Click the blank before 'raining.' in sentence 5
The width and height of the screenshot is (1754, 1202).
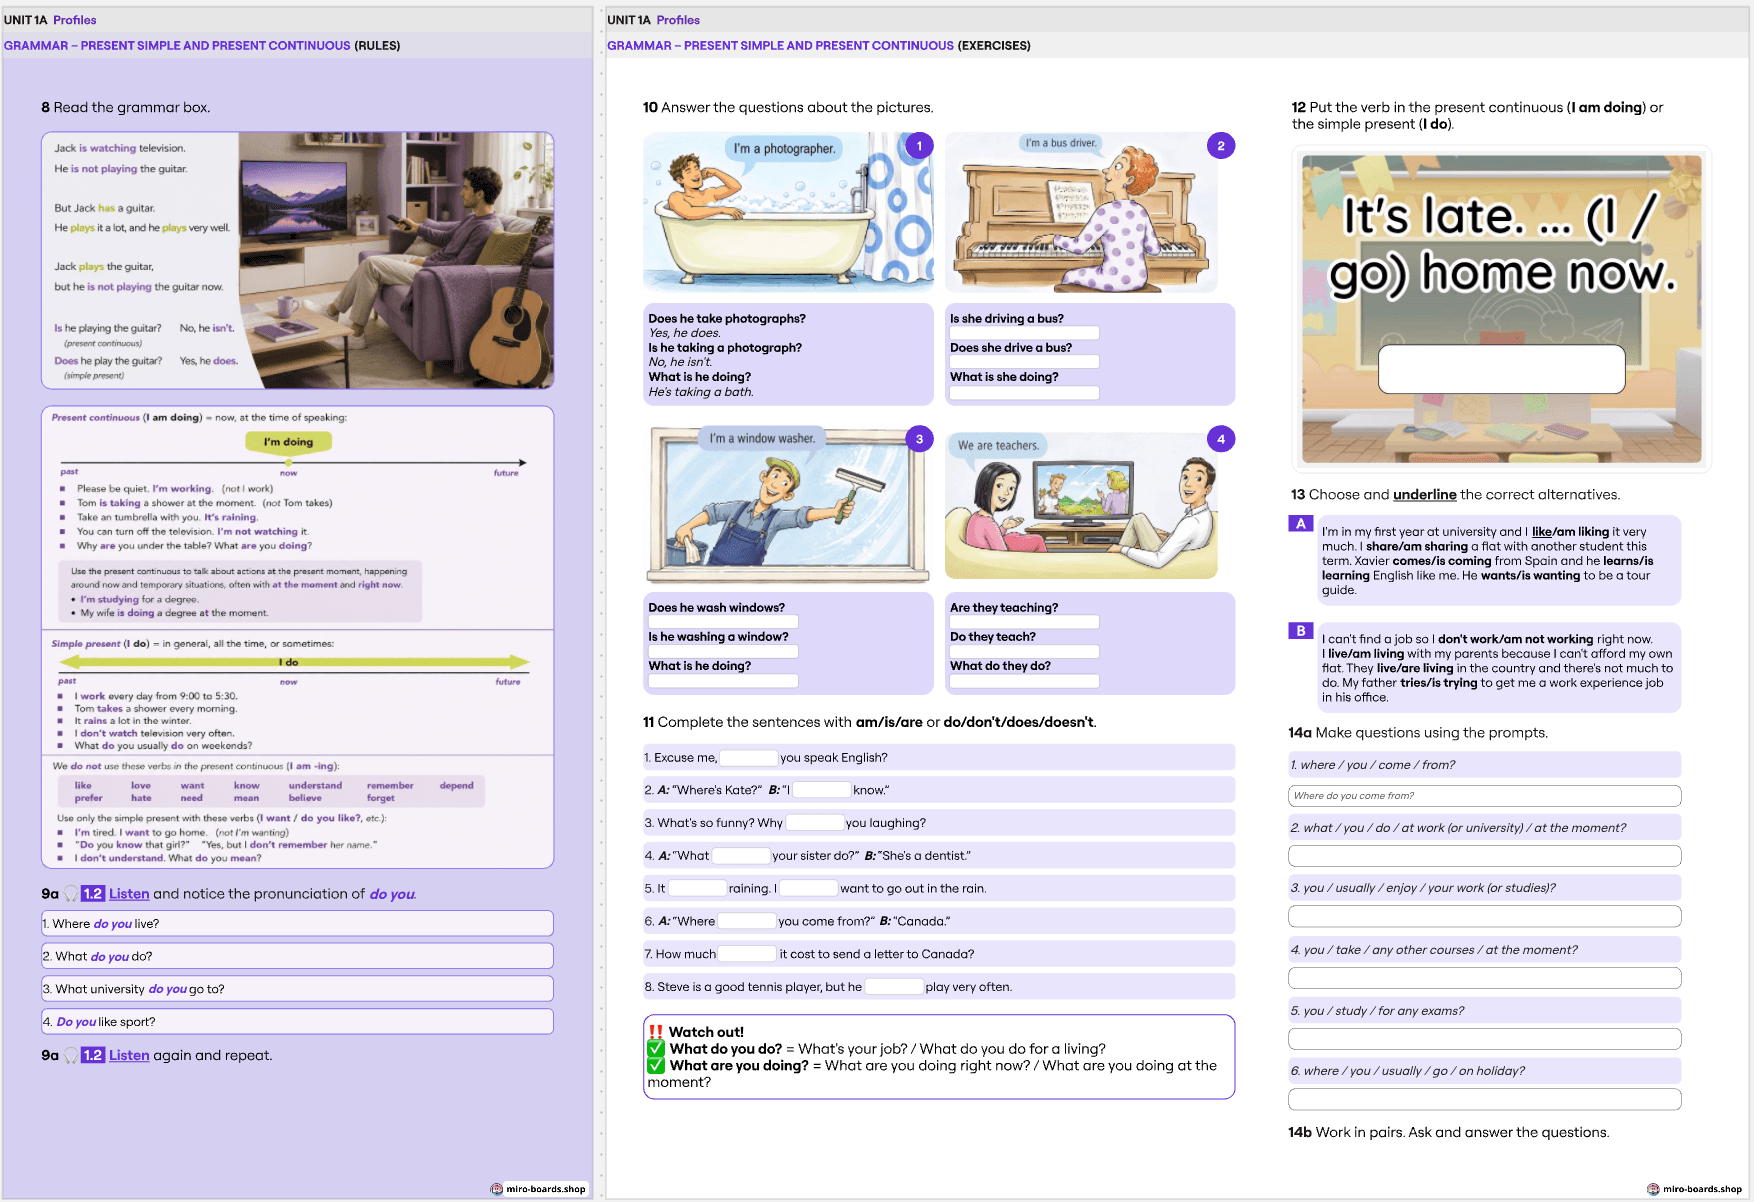[697, 888]
